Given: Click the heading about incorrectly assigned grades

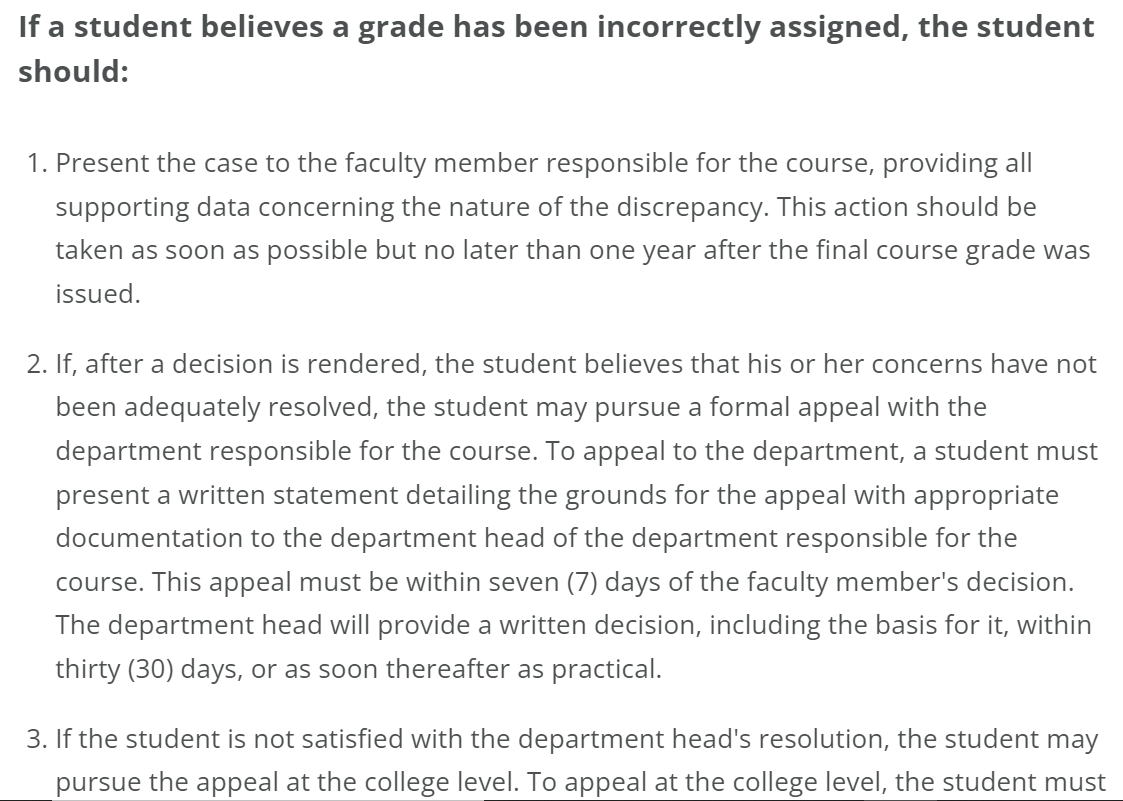Looking at the screenshot, I should coord(556,27).
